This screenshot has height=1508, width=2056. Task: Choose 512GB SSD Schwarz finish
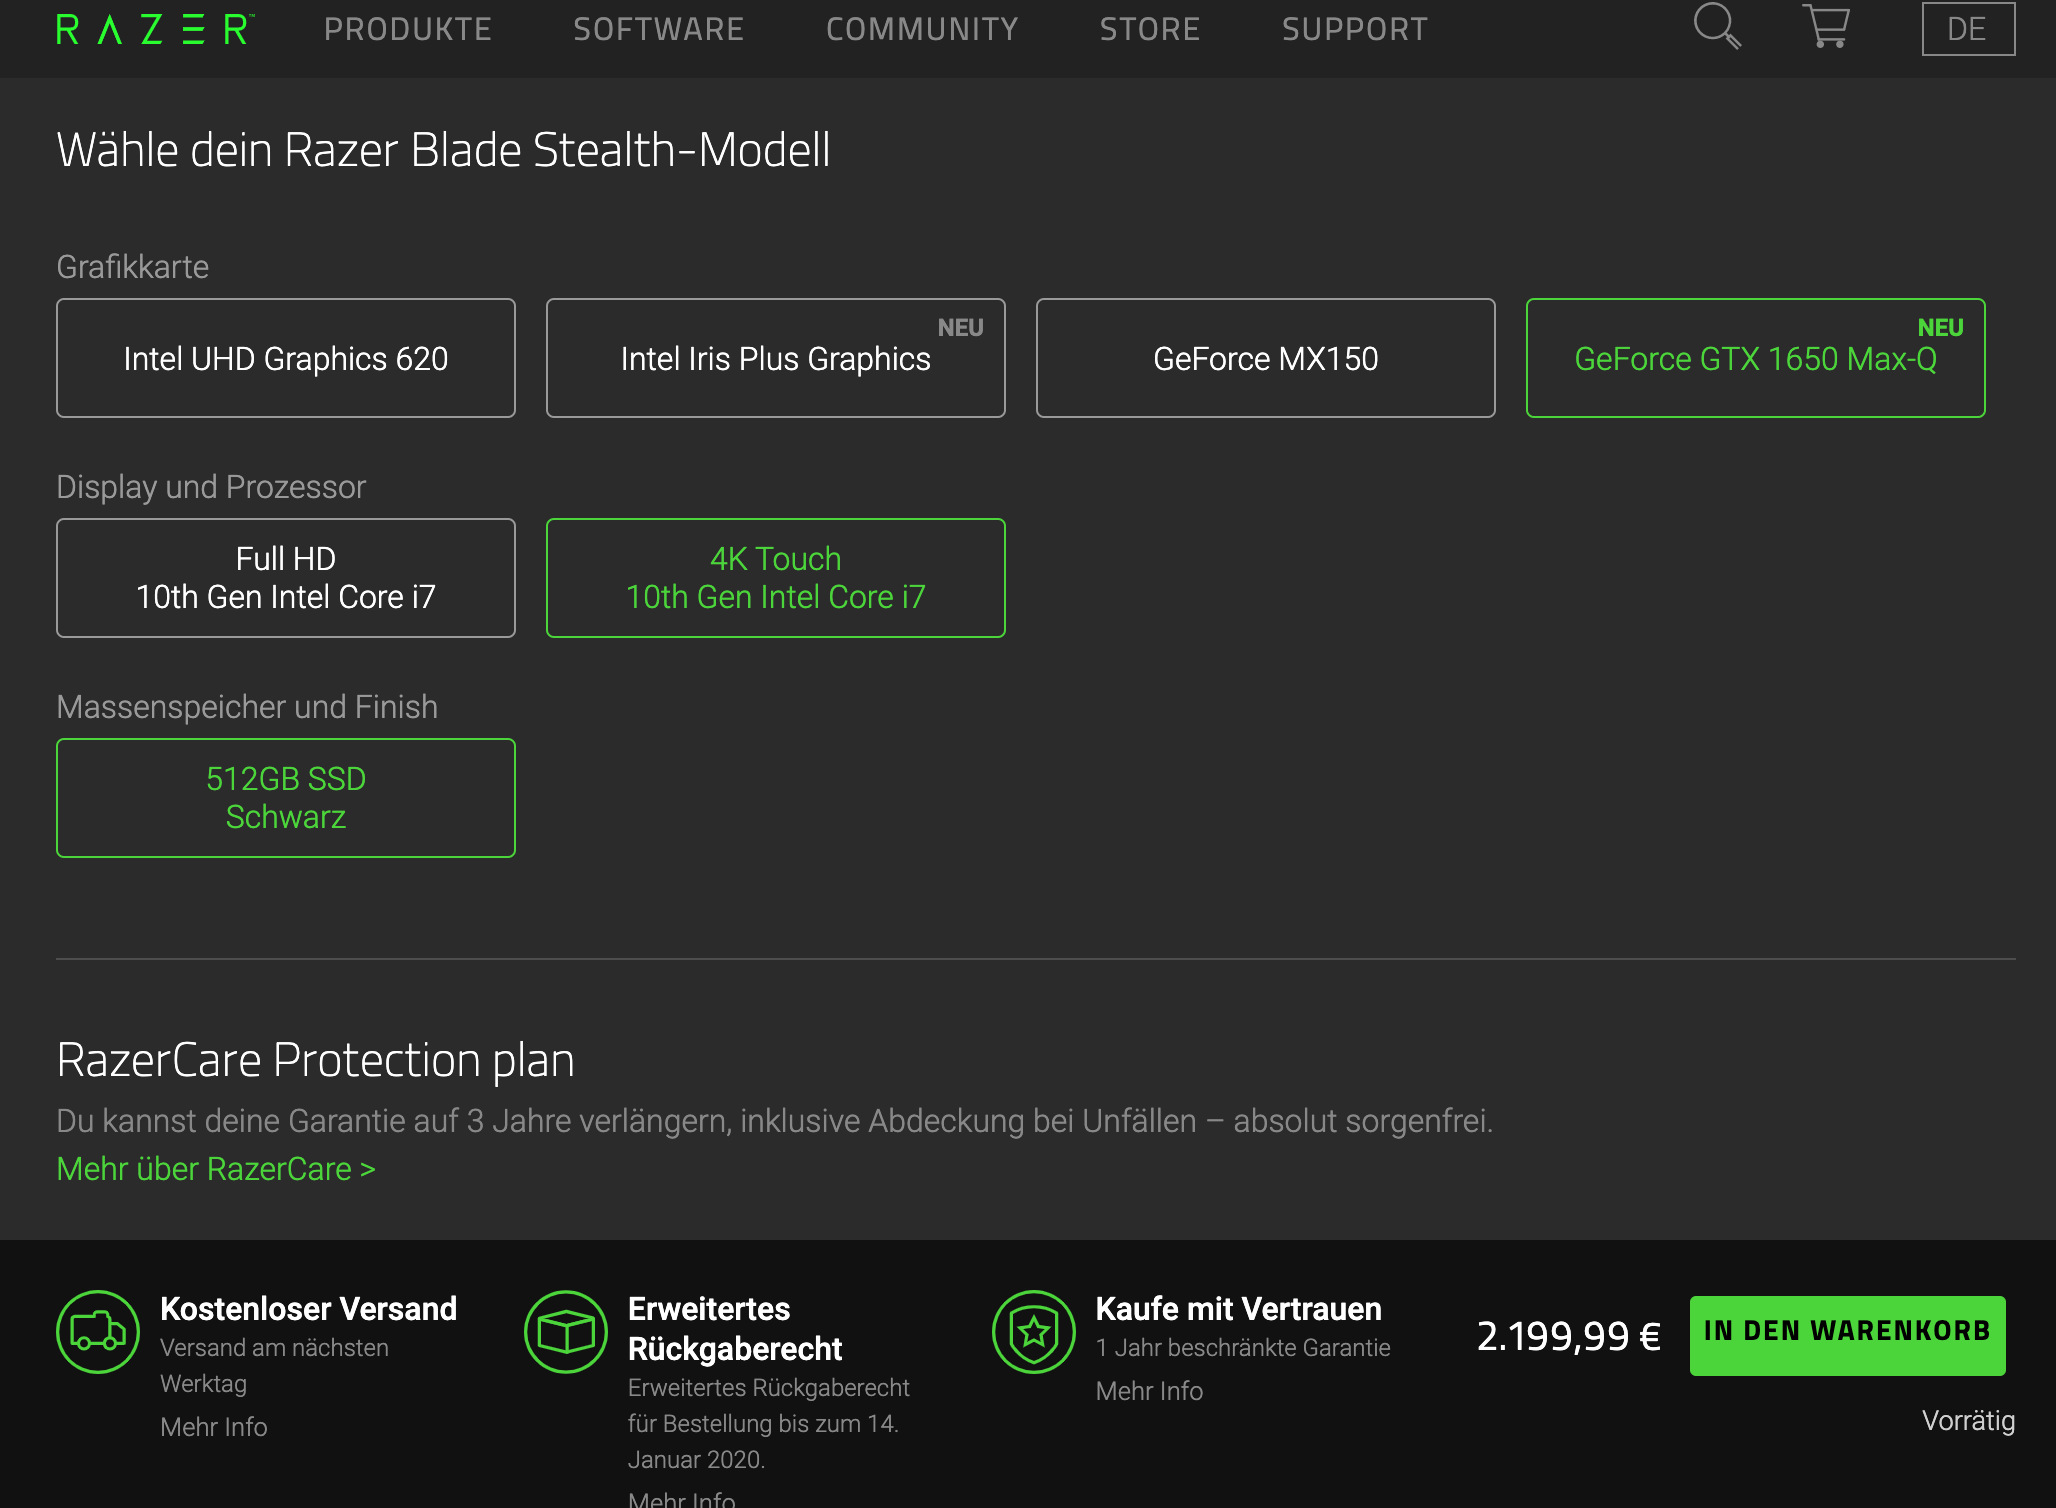click(x=286, y=797)
